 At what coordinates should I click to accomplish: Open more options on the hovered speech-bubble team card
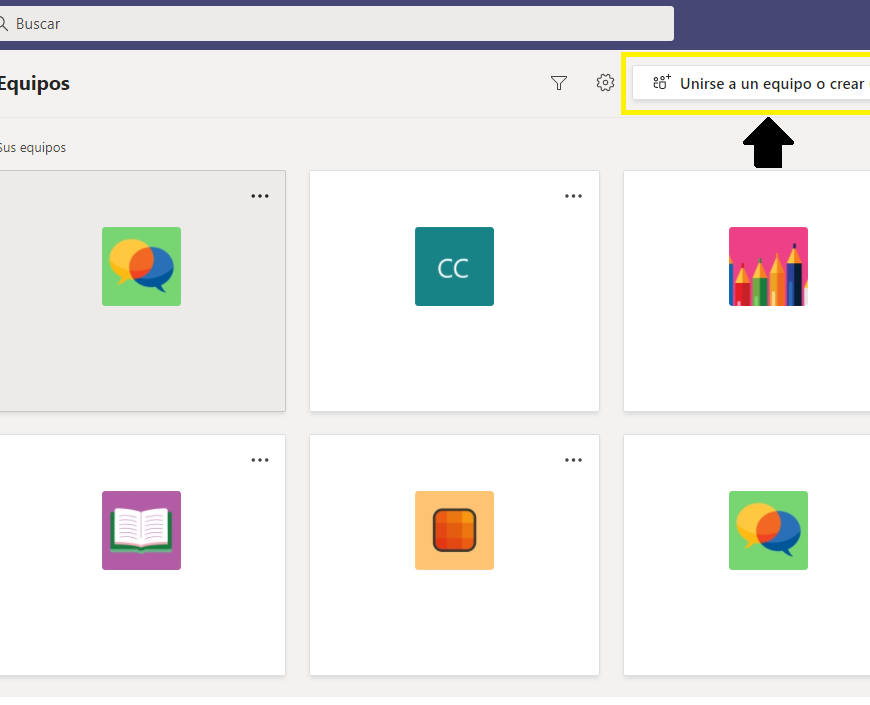[260, 196]
